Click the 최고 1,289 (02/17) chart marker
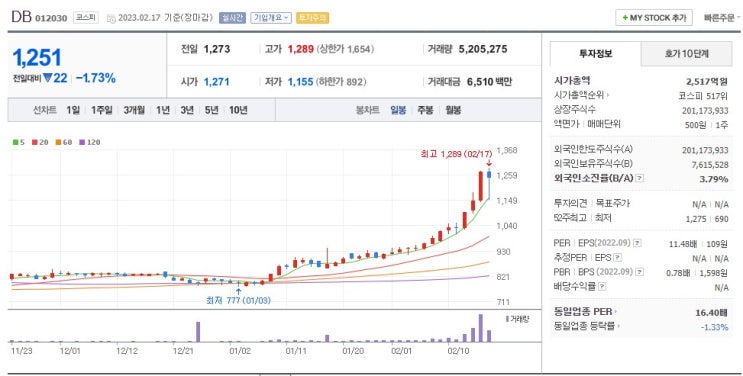 (x=456, y=154)
